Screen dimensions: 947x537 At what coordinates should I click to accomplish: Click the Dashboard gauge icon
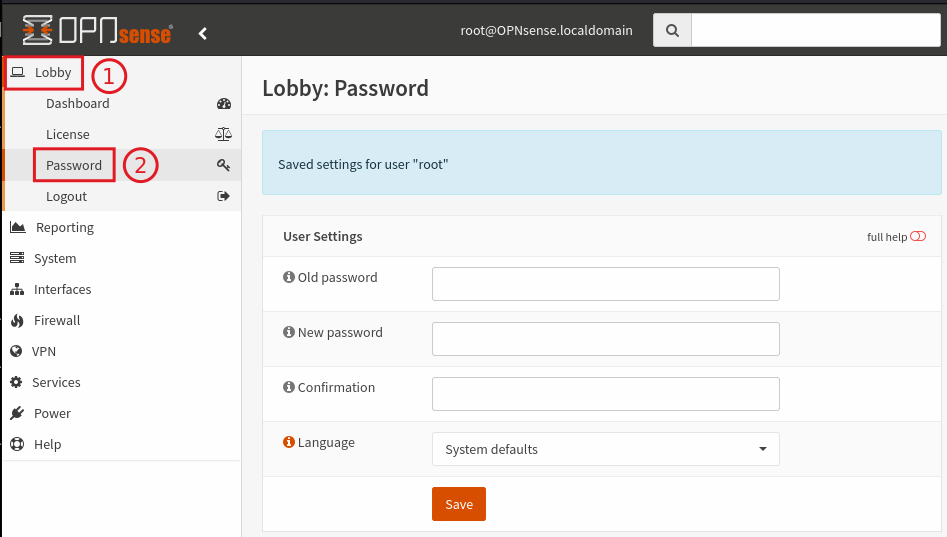(223, 103)
